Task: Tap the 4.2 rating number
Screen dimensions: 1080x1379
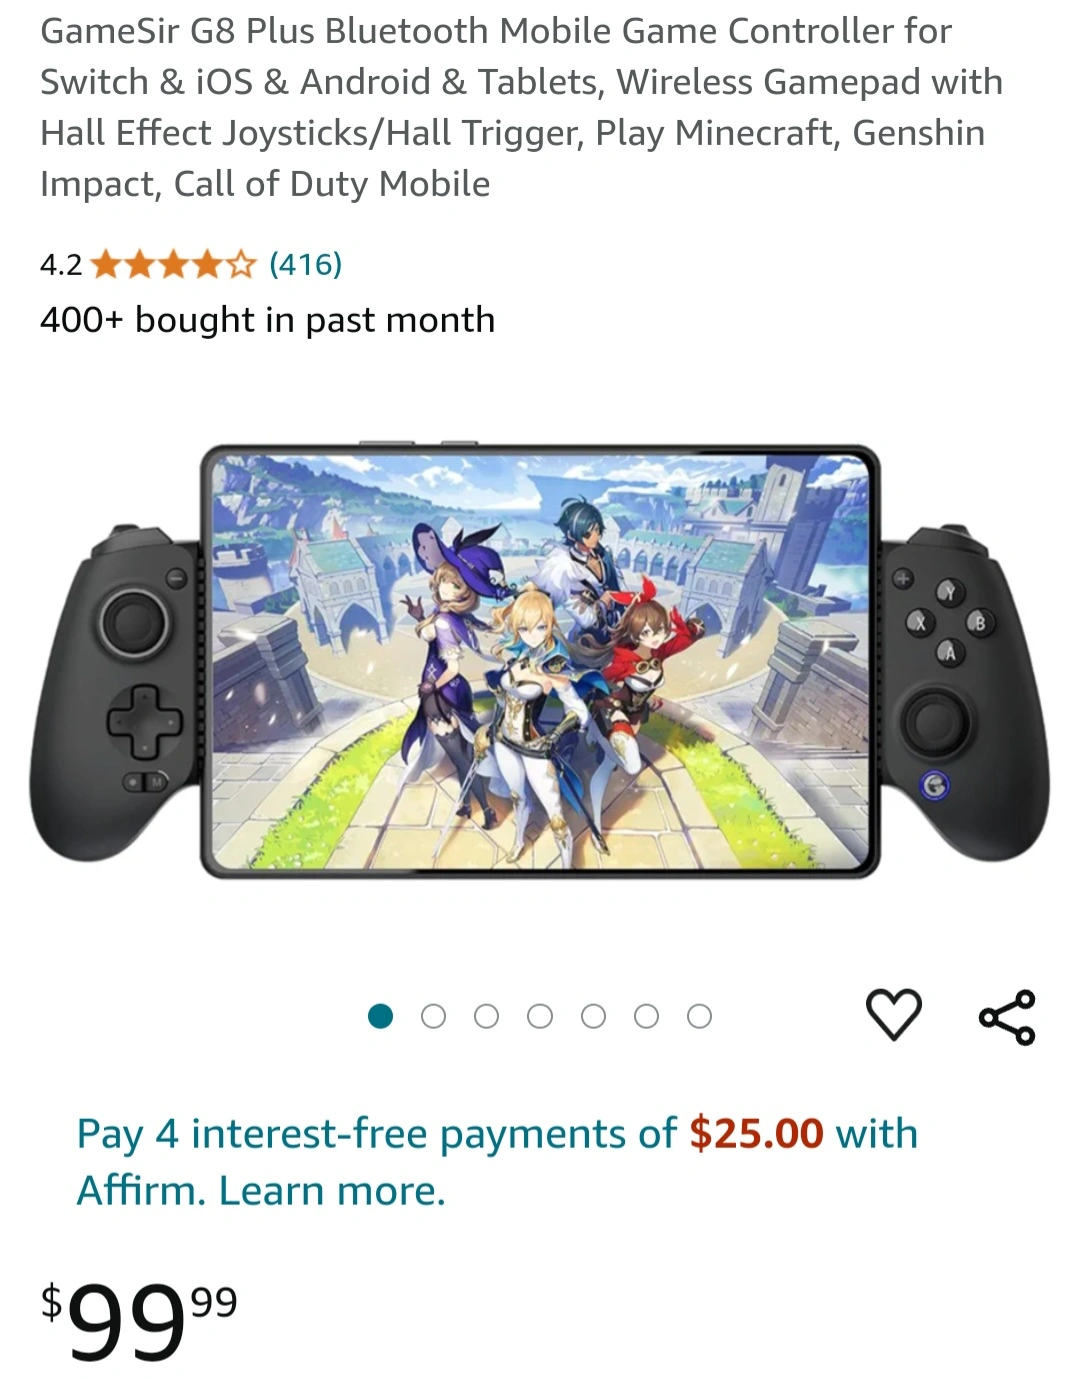Action: point(61,265)
